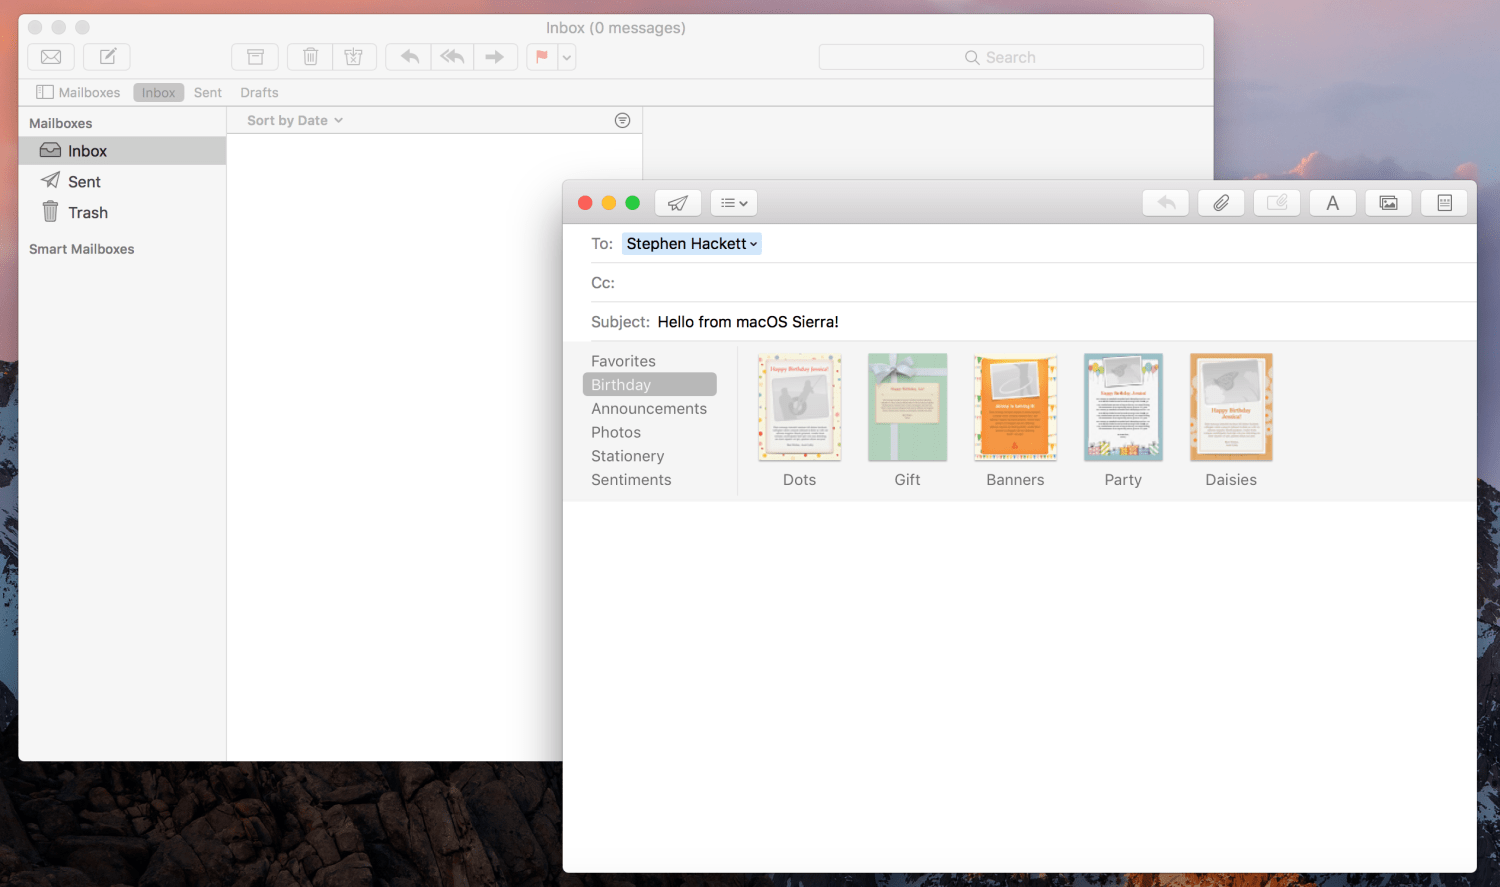Archive the message with the archive box icon
The height and width of the screenshot is (887, 1500).
point(255,57)
